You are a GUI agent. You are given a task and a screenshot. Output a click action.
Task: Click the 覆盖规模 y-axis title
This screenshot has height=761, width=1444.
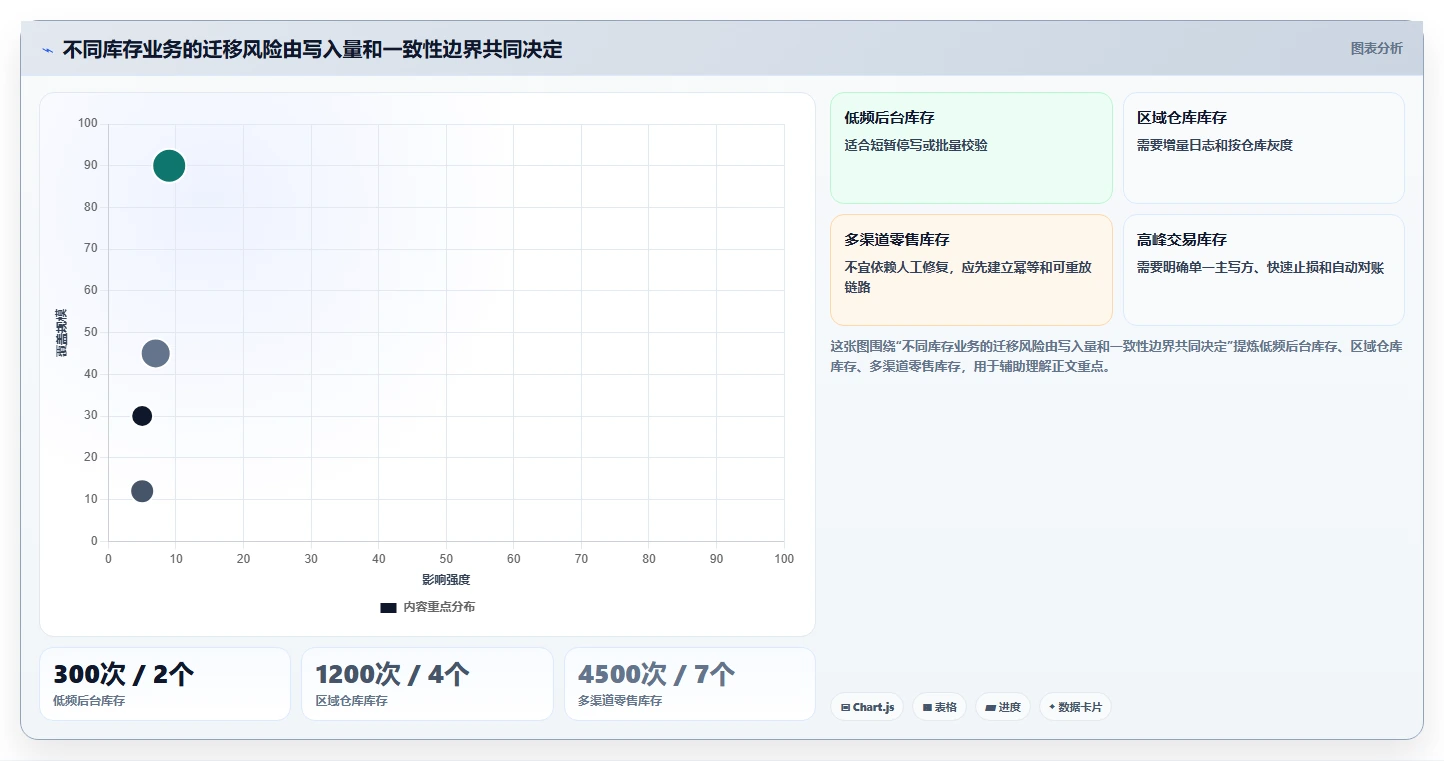click(x=62, y=333)
